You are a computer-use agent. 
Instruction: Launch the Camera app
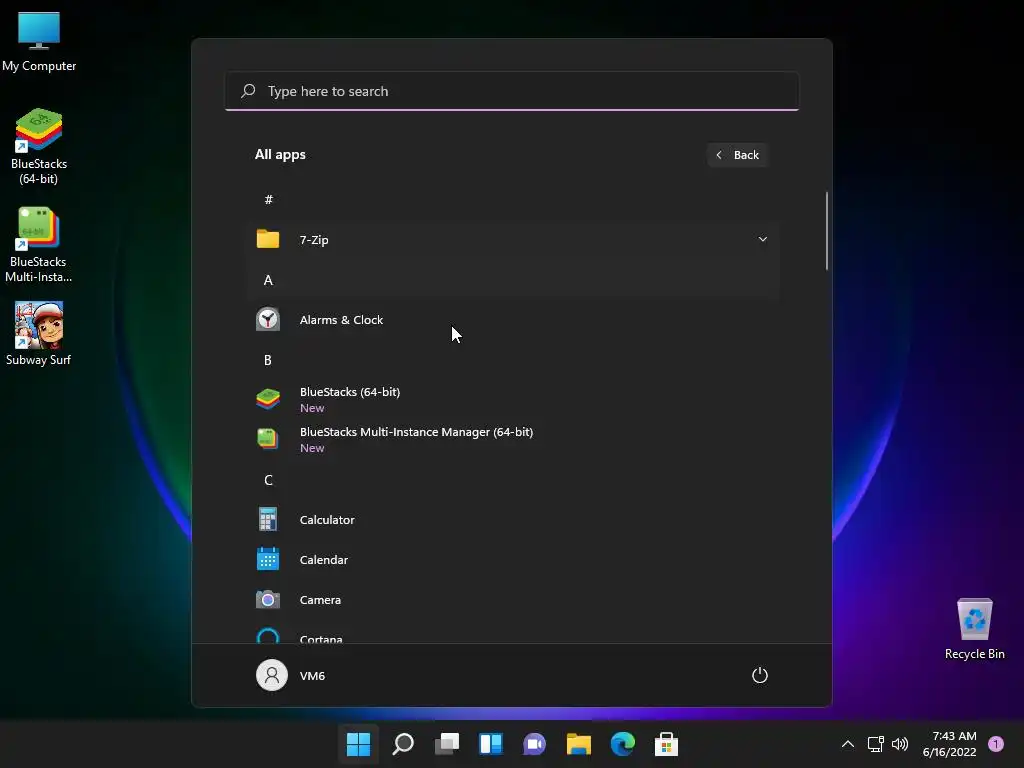[513, 600]
